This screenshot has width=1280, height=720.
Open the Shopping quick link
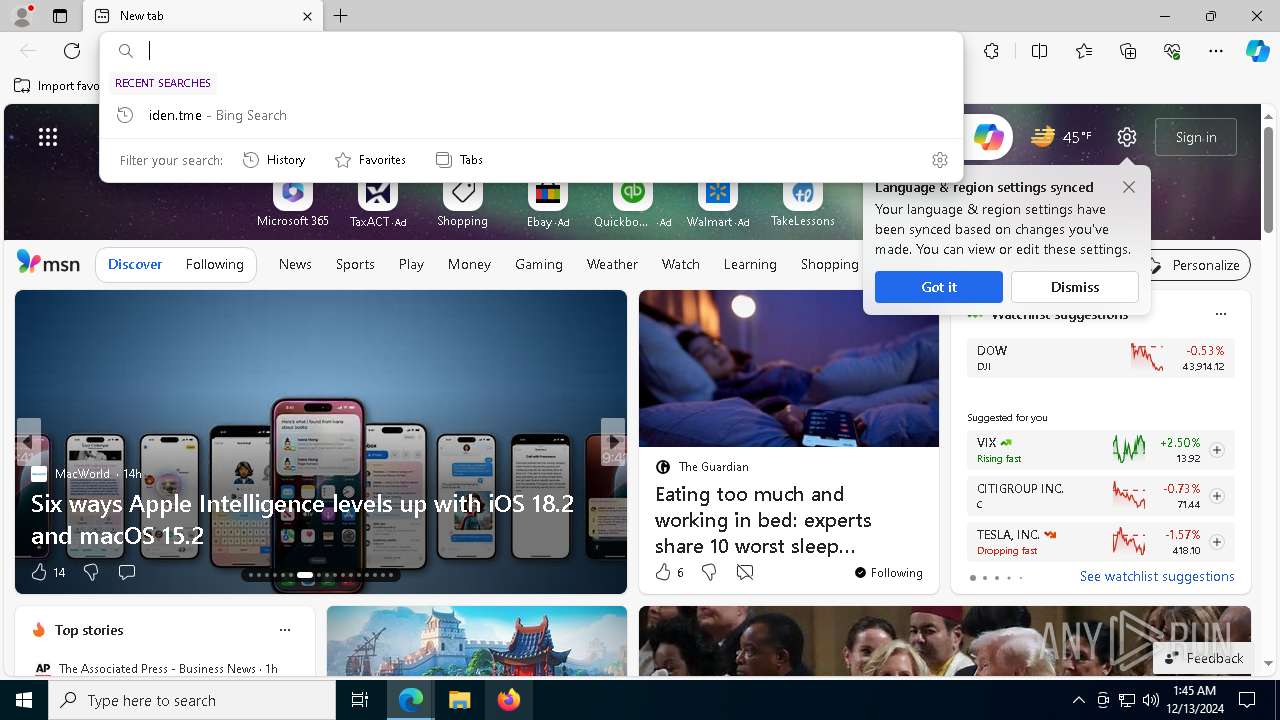pyautogui.click(x=462, y=203)
